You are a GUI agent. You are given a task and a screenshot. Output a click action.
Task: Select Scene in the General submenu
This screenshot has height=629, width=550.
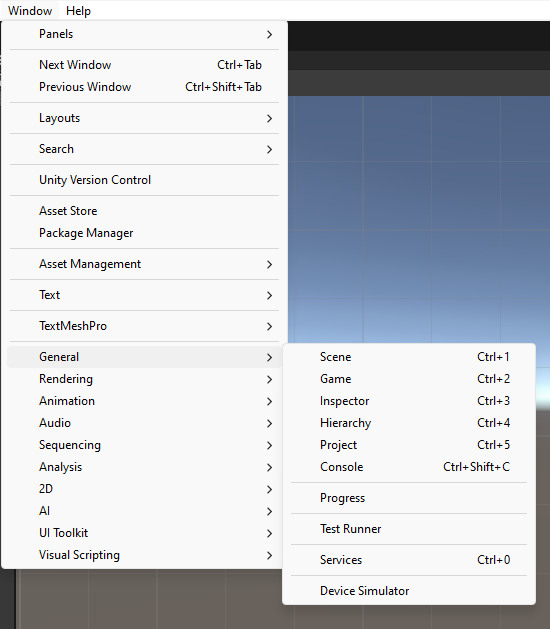(x=409, y=357)
